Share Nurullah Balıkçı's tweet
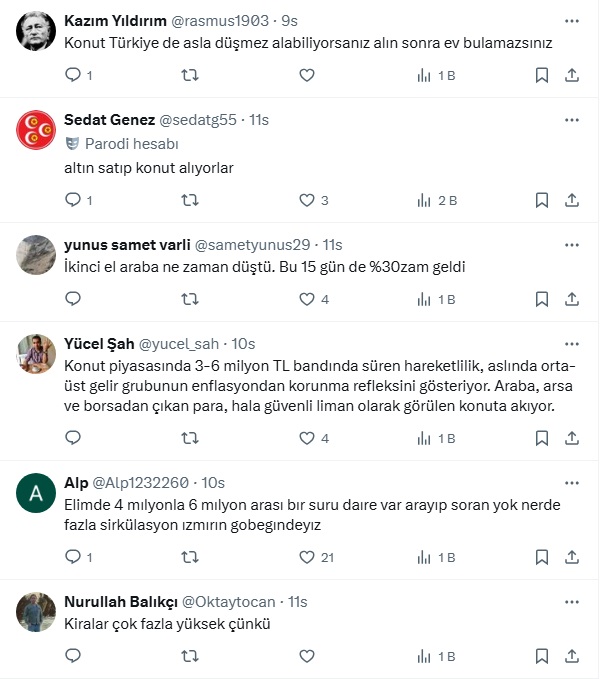The width and height of the screenshot is (600, 679). click(x=571, y=656)
